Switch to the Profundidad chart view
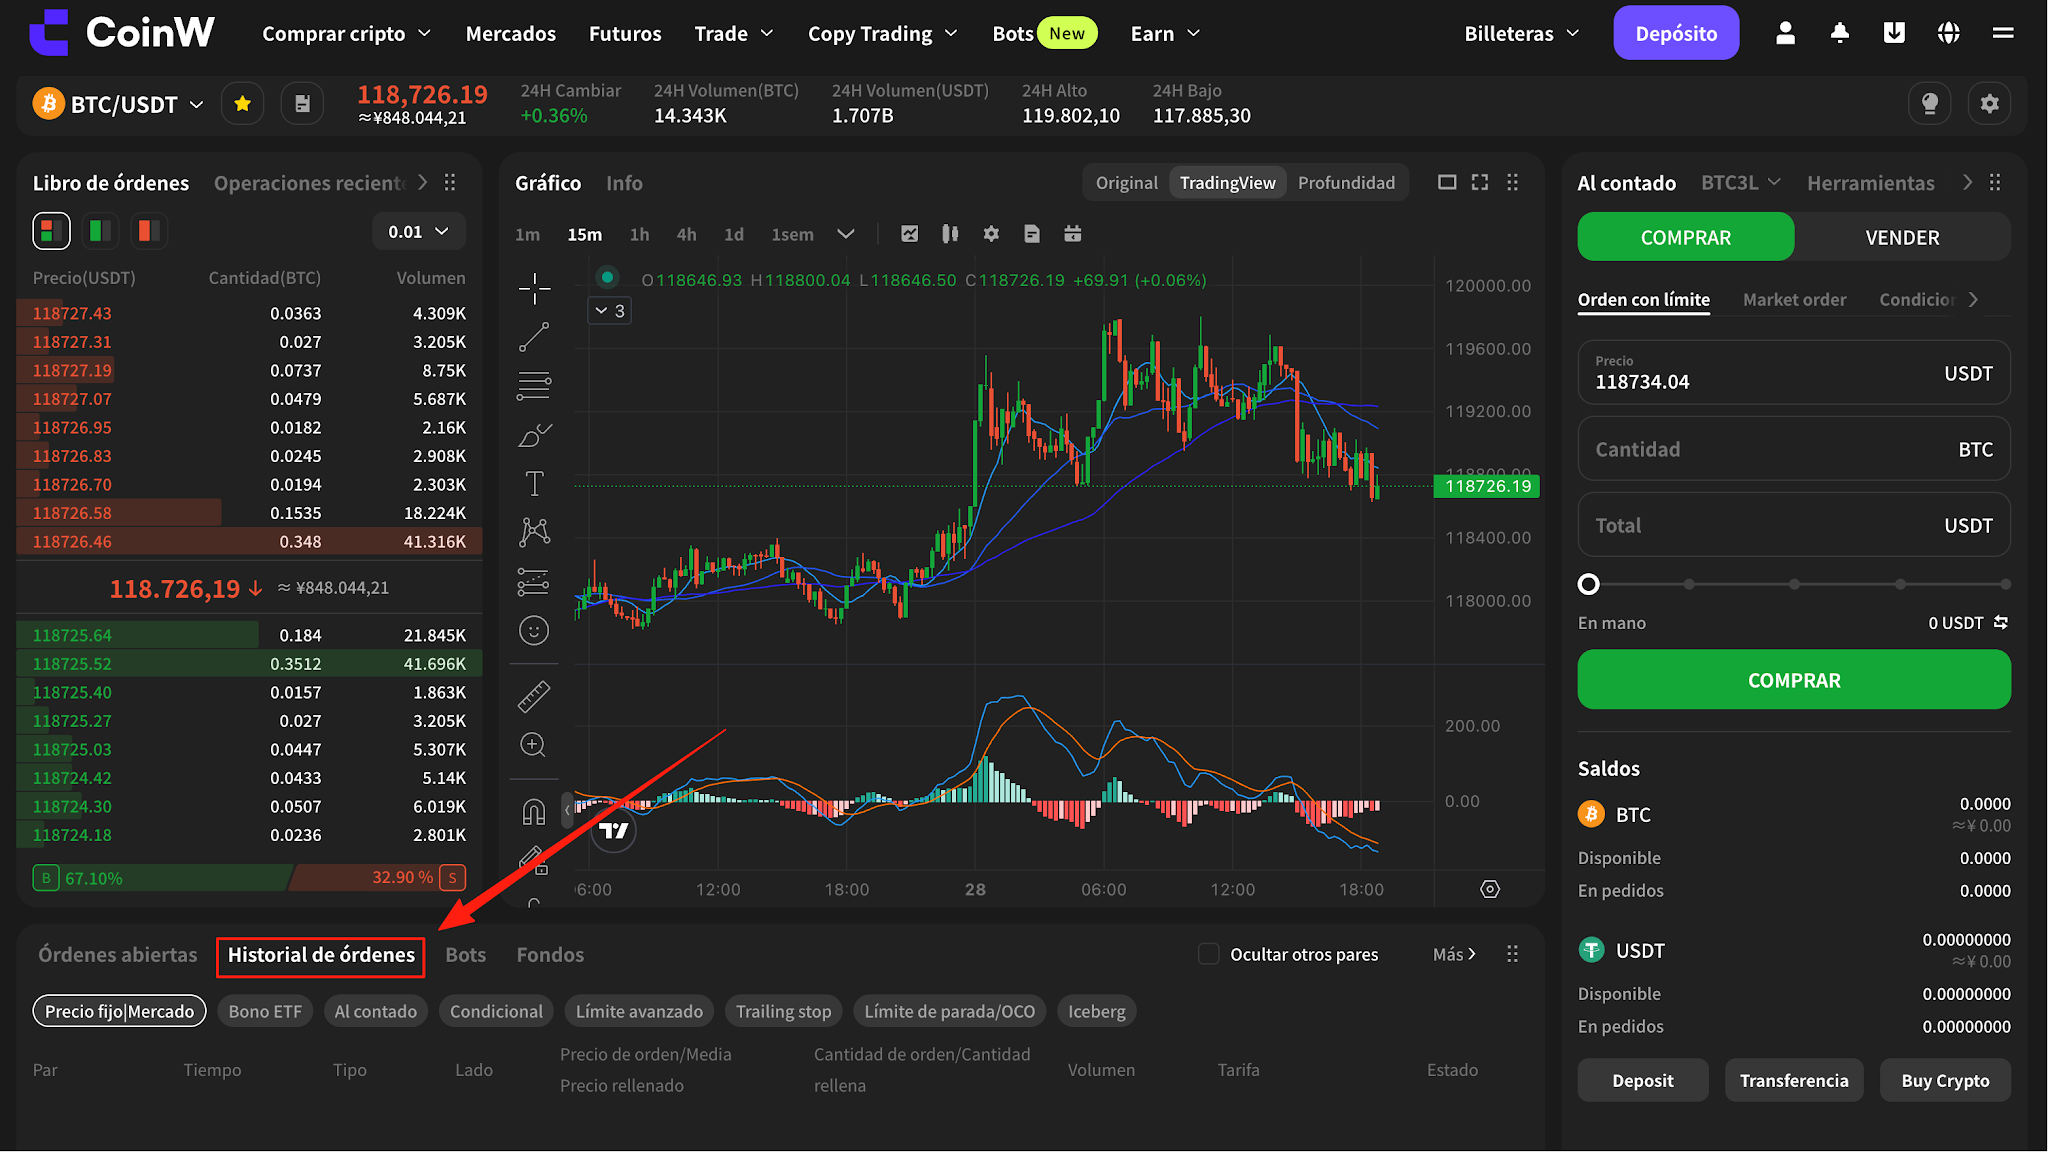Screen dimensions: 2048x1152 [x=1346, y=183]
